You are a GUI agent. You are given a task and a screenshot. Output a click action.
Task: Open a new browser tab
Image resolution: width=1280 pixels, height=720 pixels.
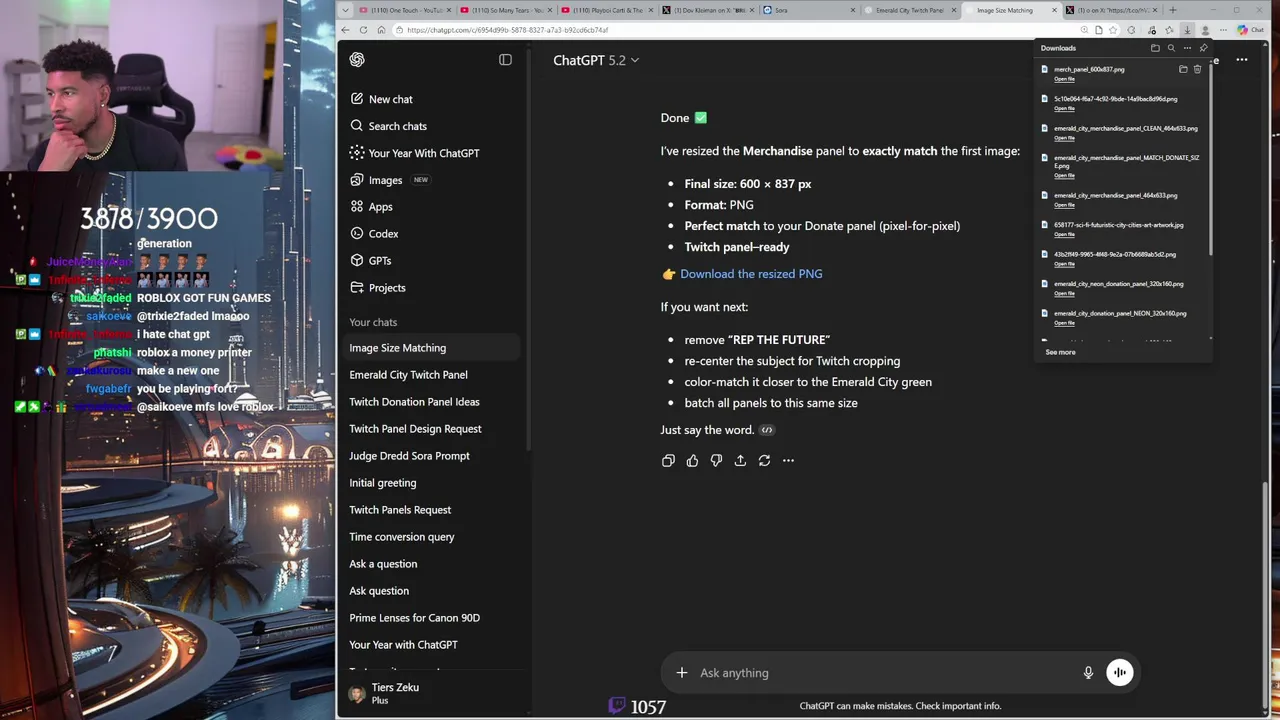click(1172, 10)
